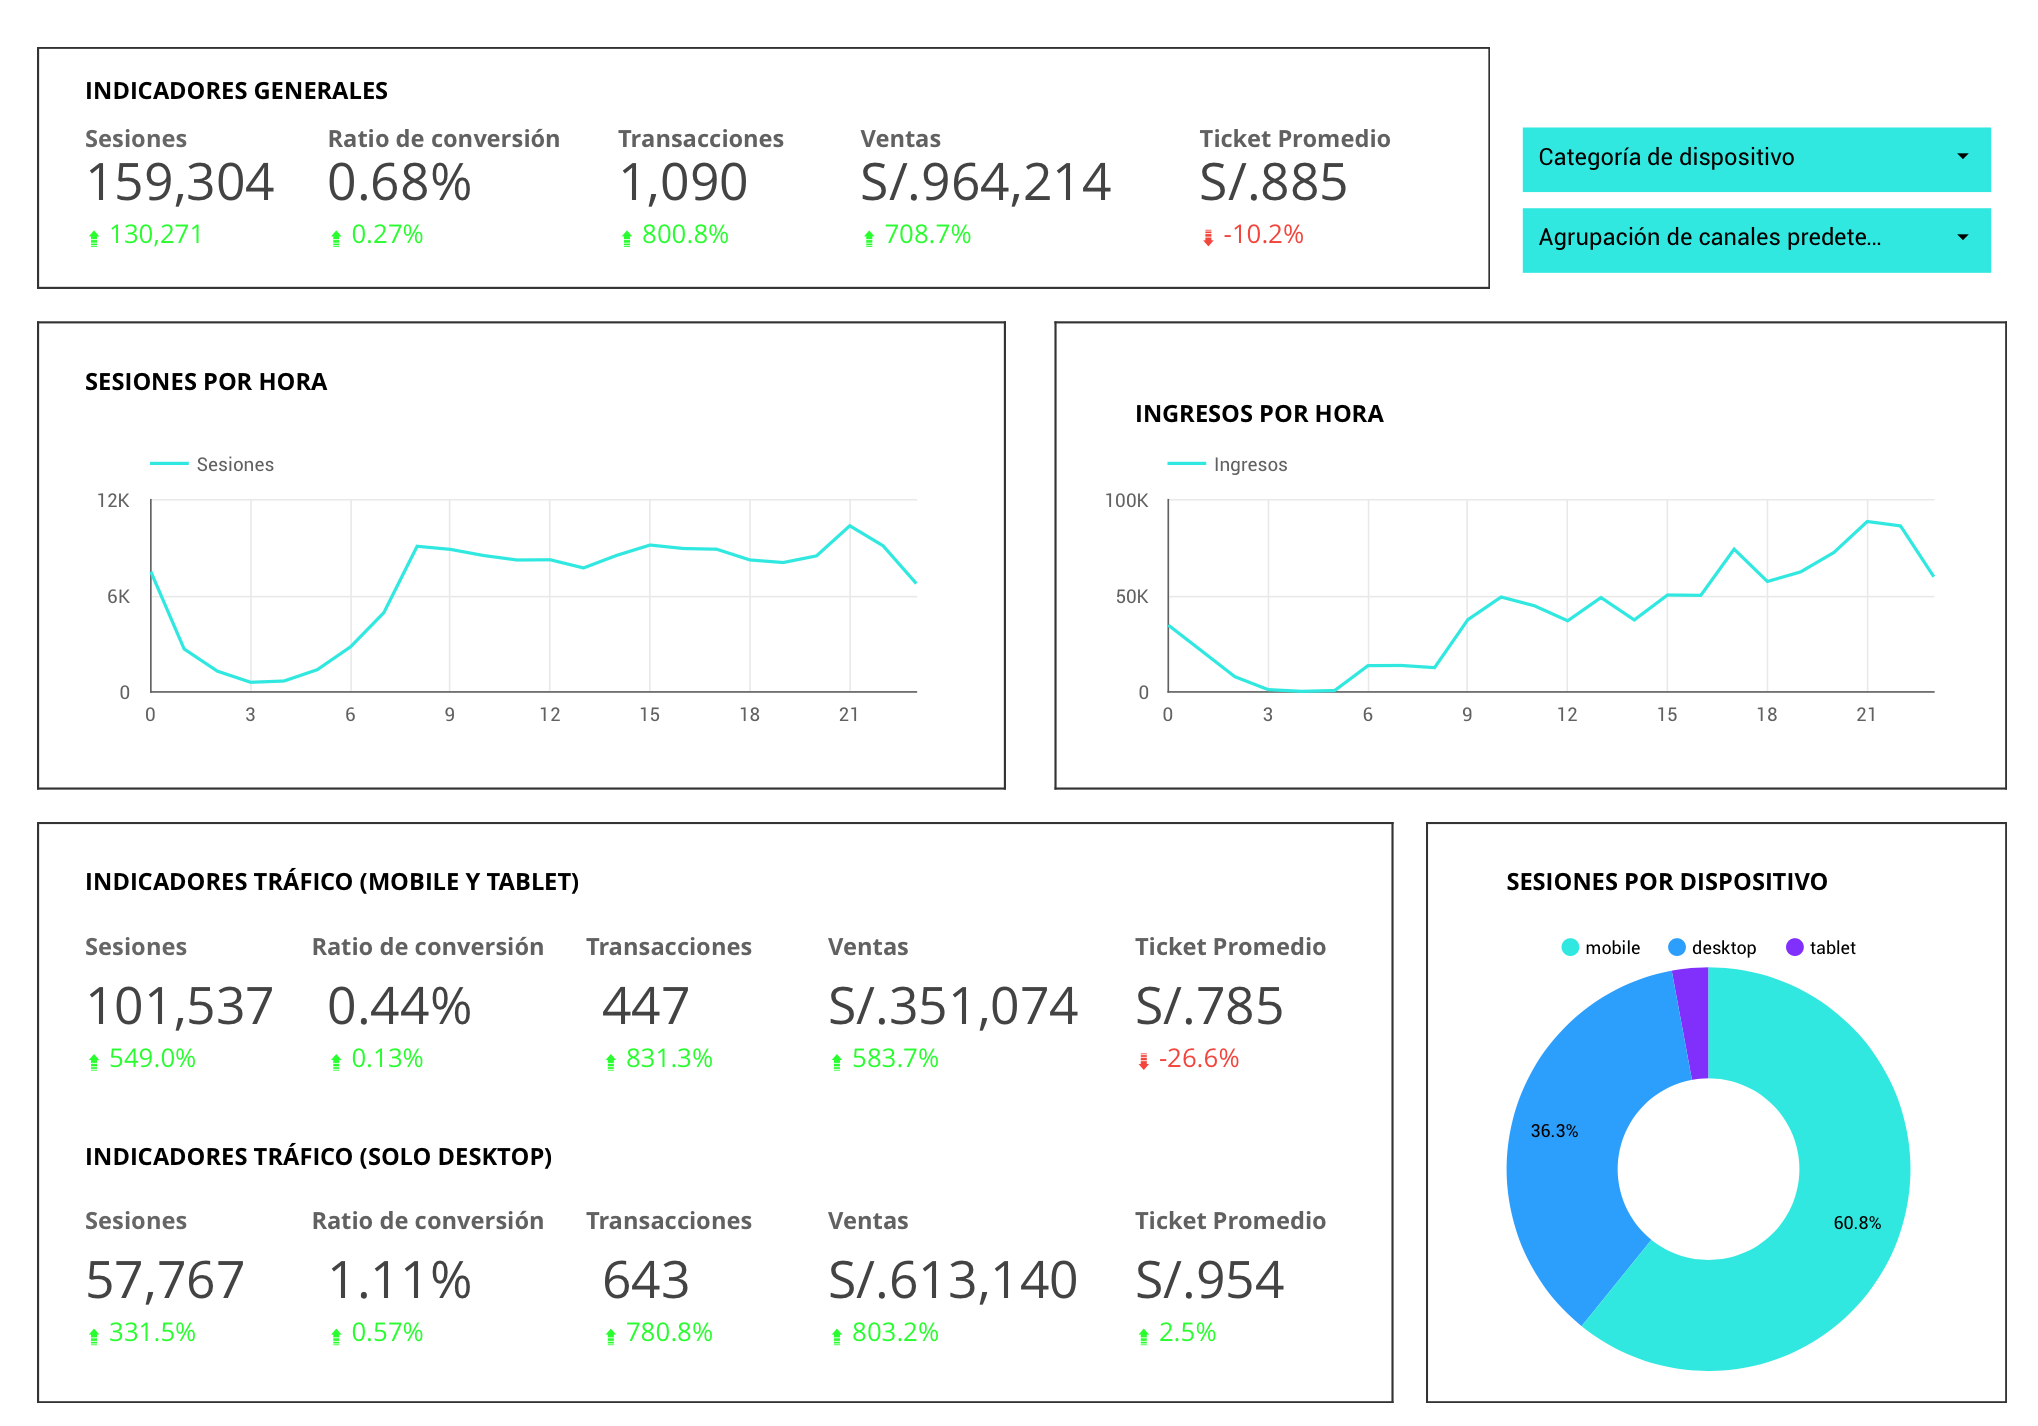Click the green arrow next to 708.7% ventas growth
Screen dimensions: 2038x1426
pos(868,236)
